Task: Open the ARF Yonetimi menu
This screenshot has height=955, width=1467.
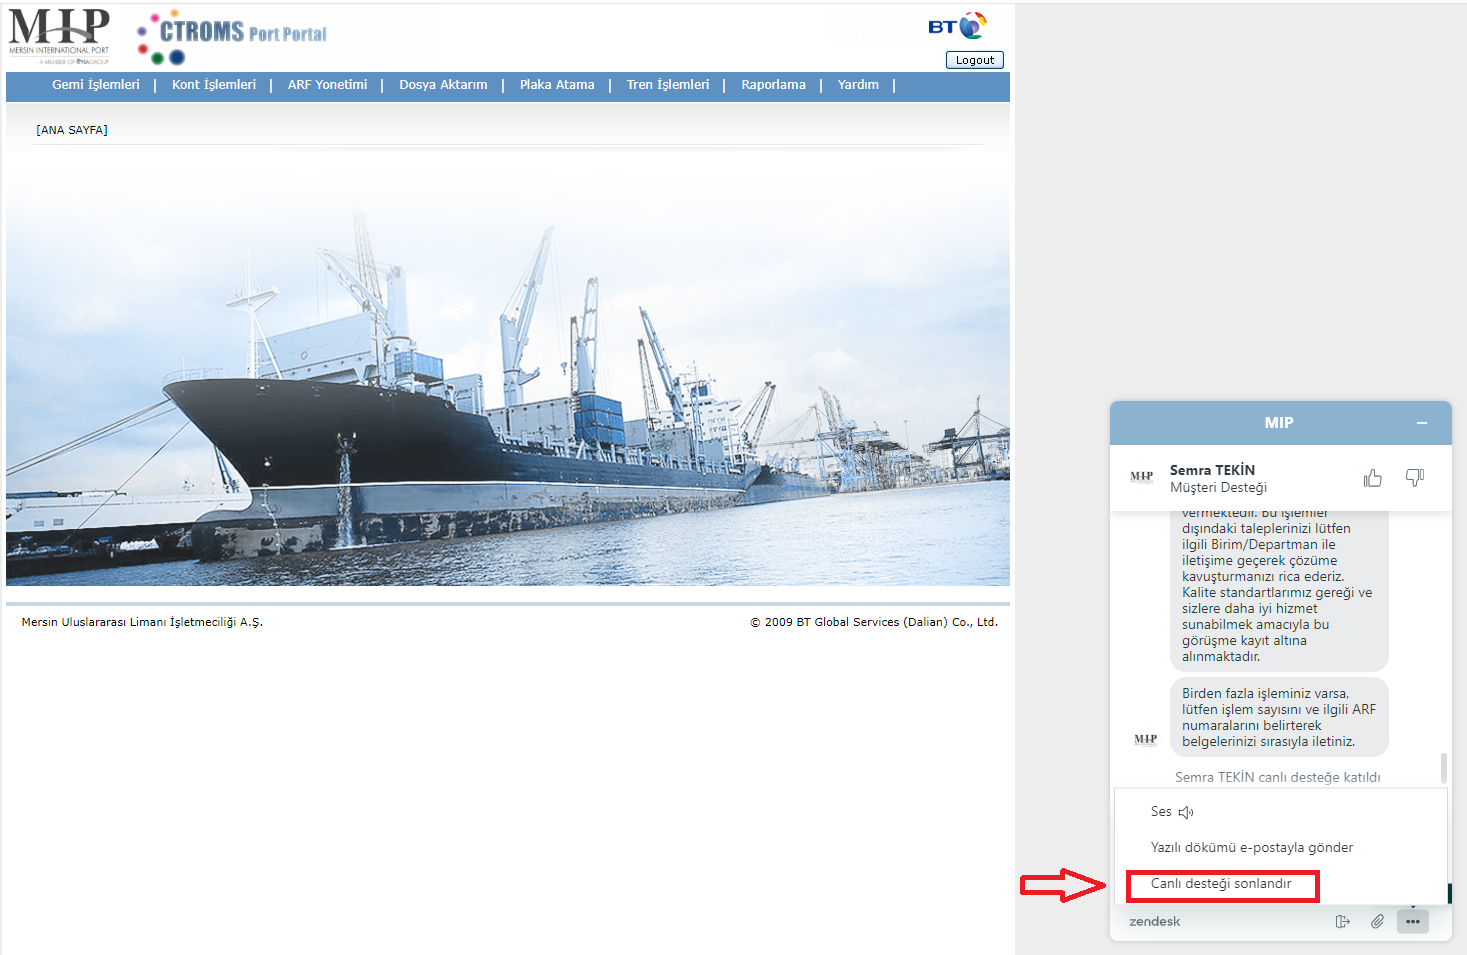Action: pos(327,85)
